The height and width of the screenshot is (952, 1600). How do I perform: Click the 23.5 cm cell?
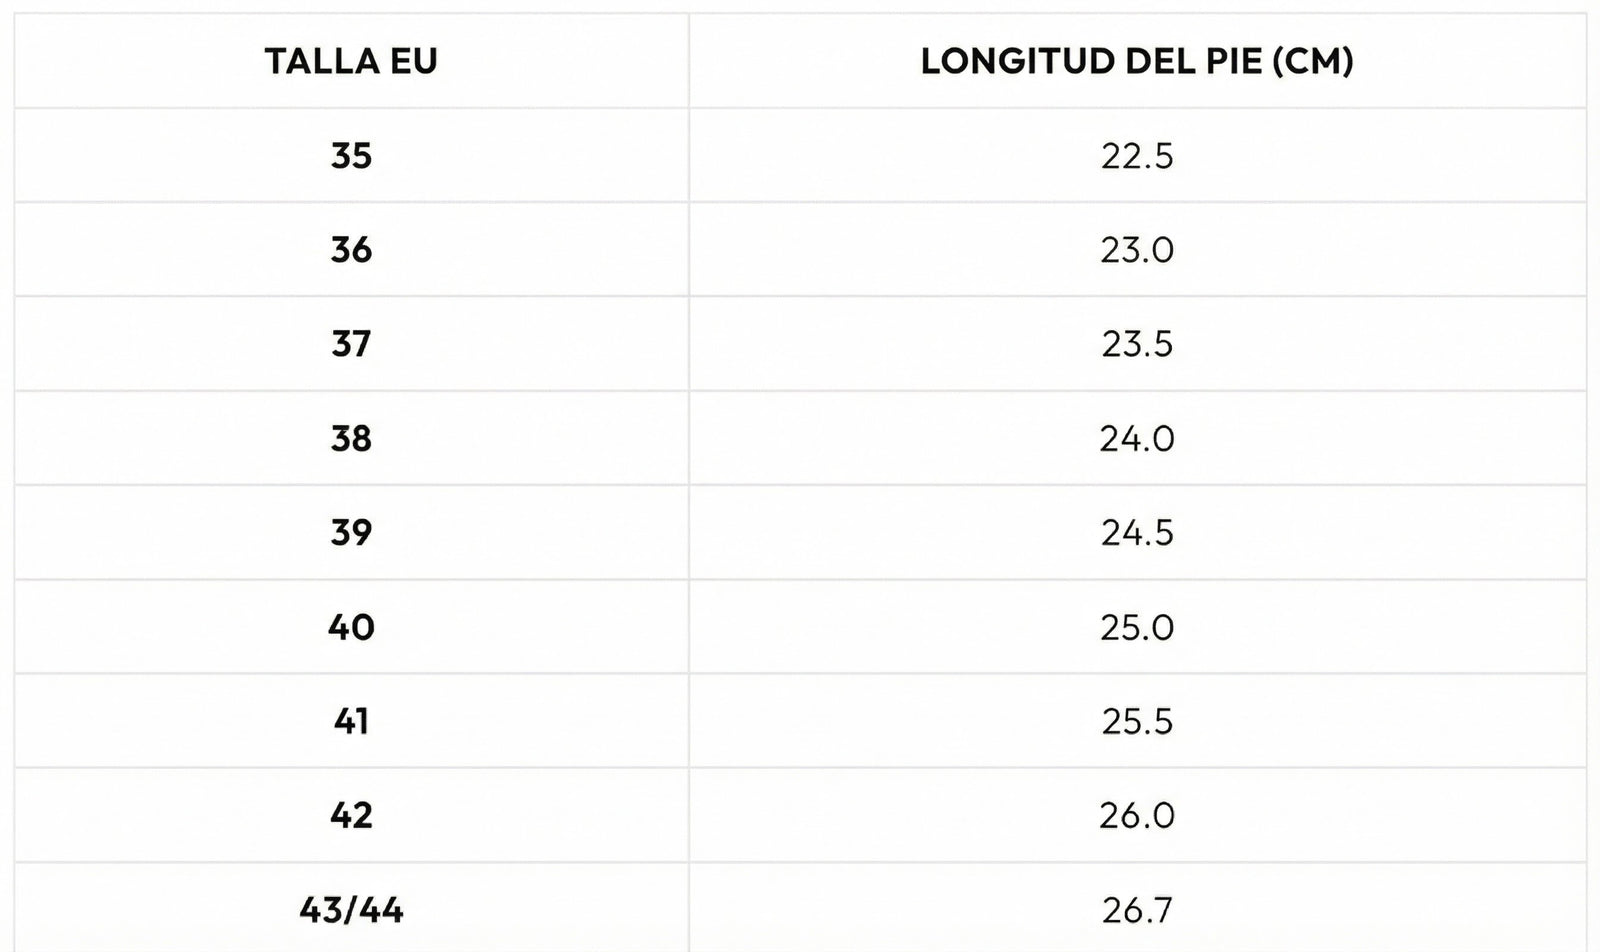1137,344
